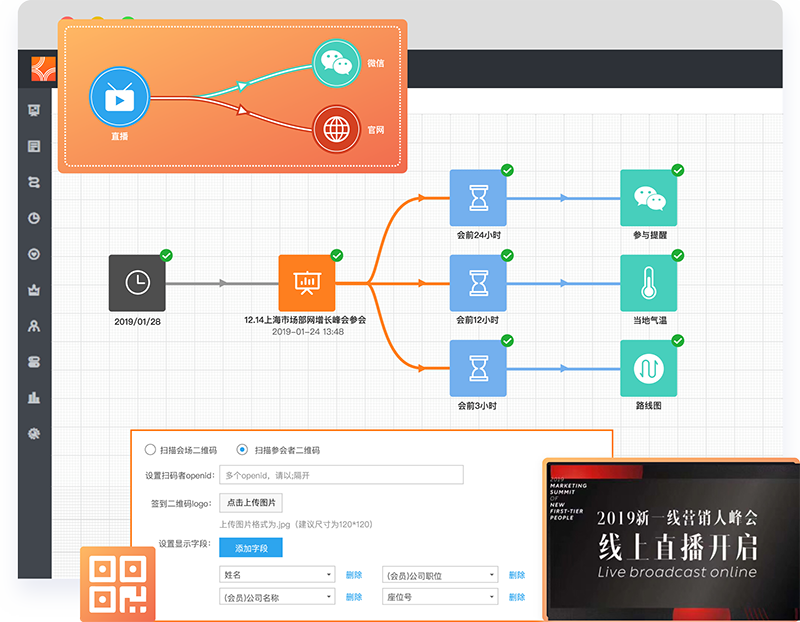Select the 官网 globe website node
Viewport: 800px width, 622px height.
point(342,130)
